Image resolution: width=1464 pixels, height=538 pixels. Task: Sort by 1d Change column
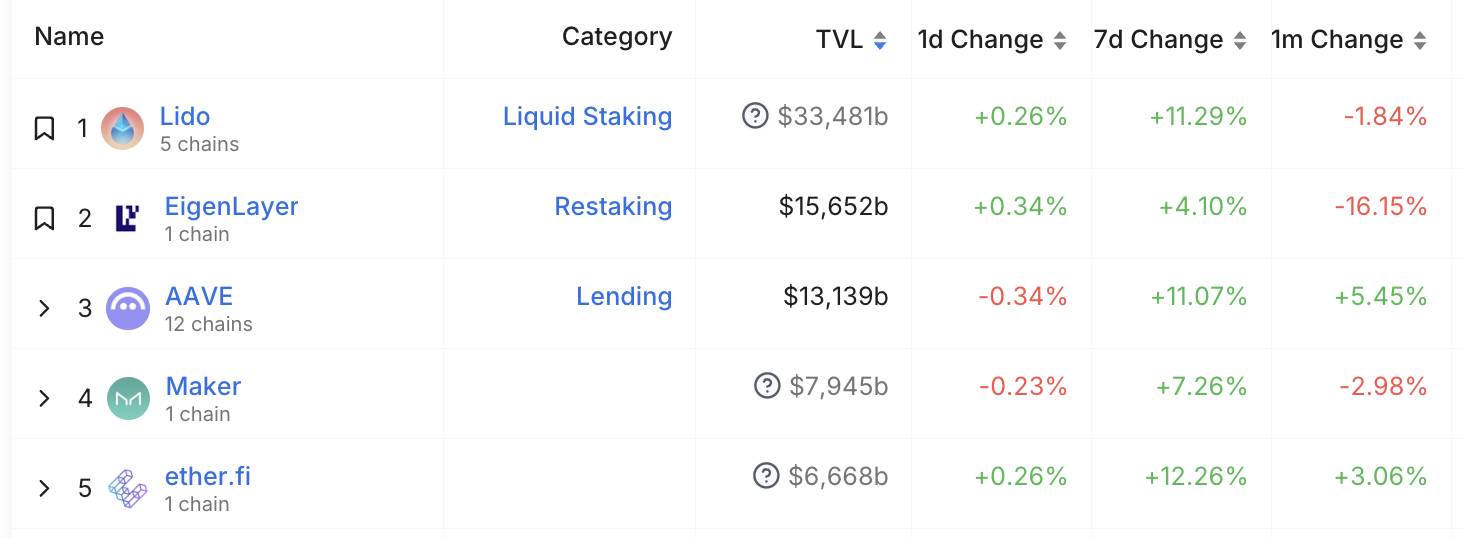992,40
